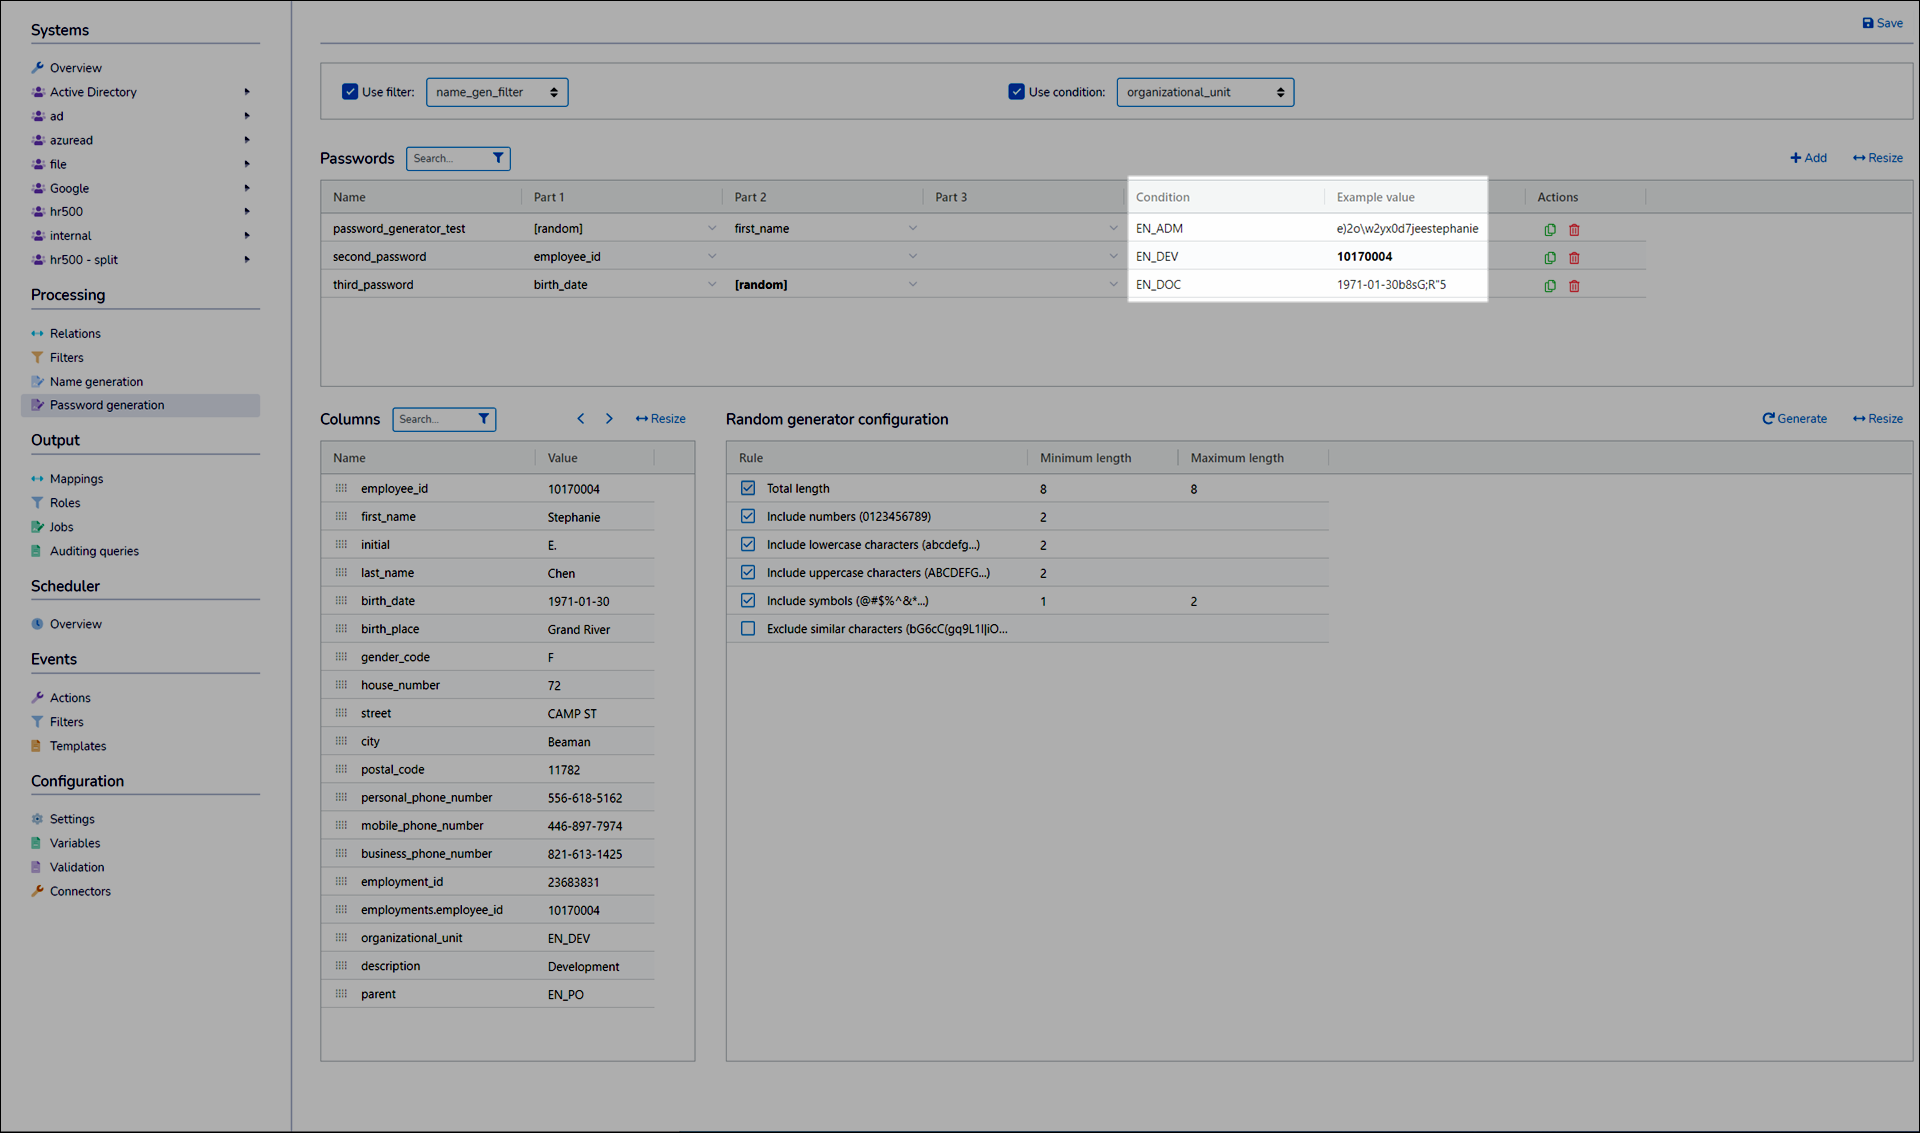Go to next column record arrow
The image size is (1920, 1133).
609,419
